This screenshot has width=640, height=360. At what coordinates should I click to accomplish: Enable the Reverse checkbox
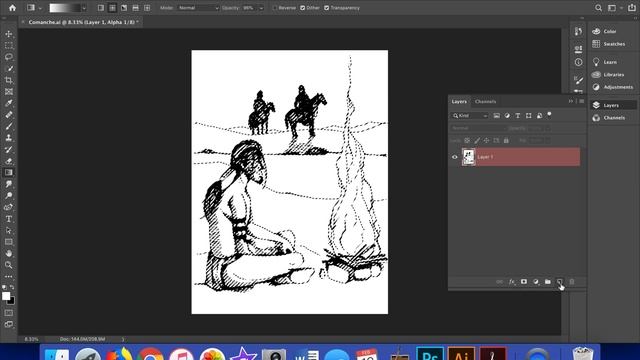(275, 8)
